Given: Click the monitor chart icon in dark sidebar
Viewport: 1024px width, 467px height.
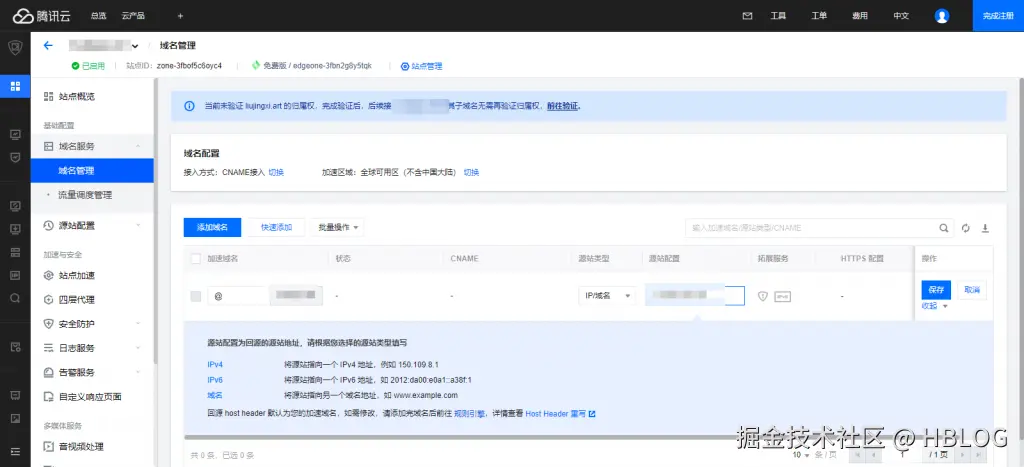Looking at the screenshot, I should pos(15,134).
